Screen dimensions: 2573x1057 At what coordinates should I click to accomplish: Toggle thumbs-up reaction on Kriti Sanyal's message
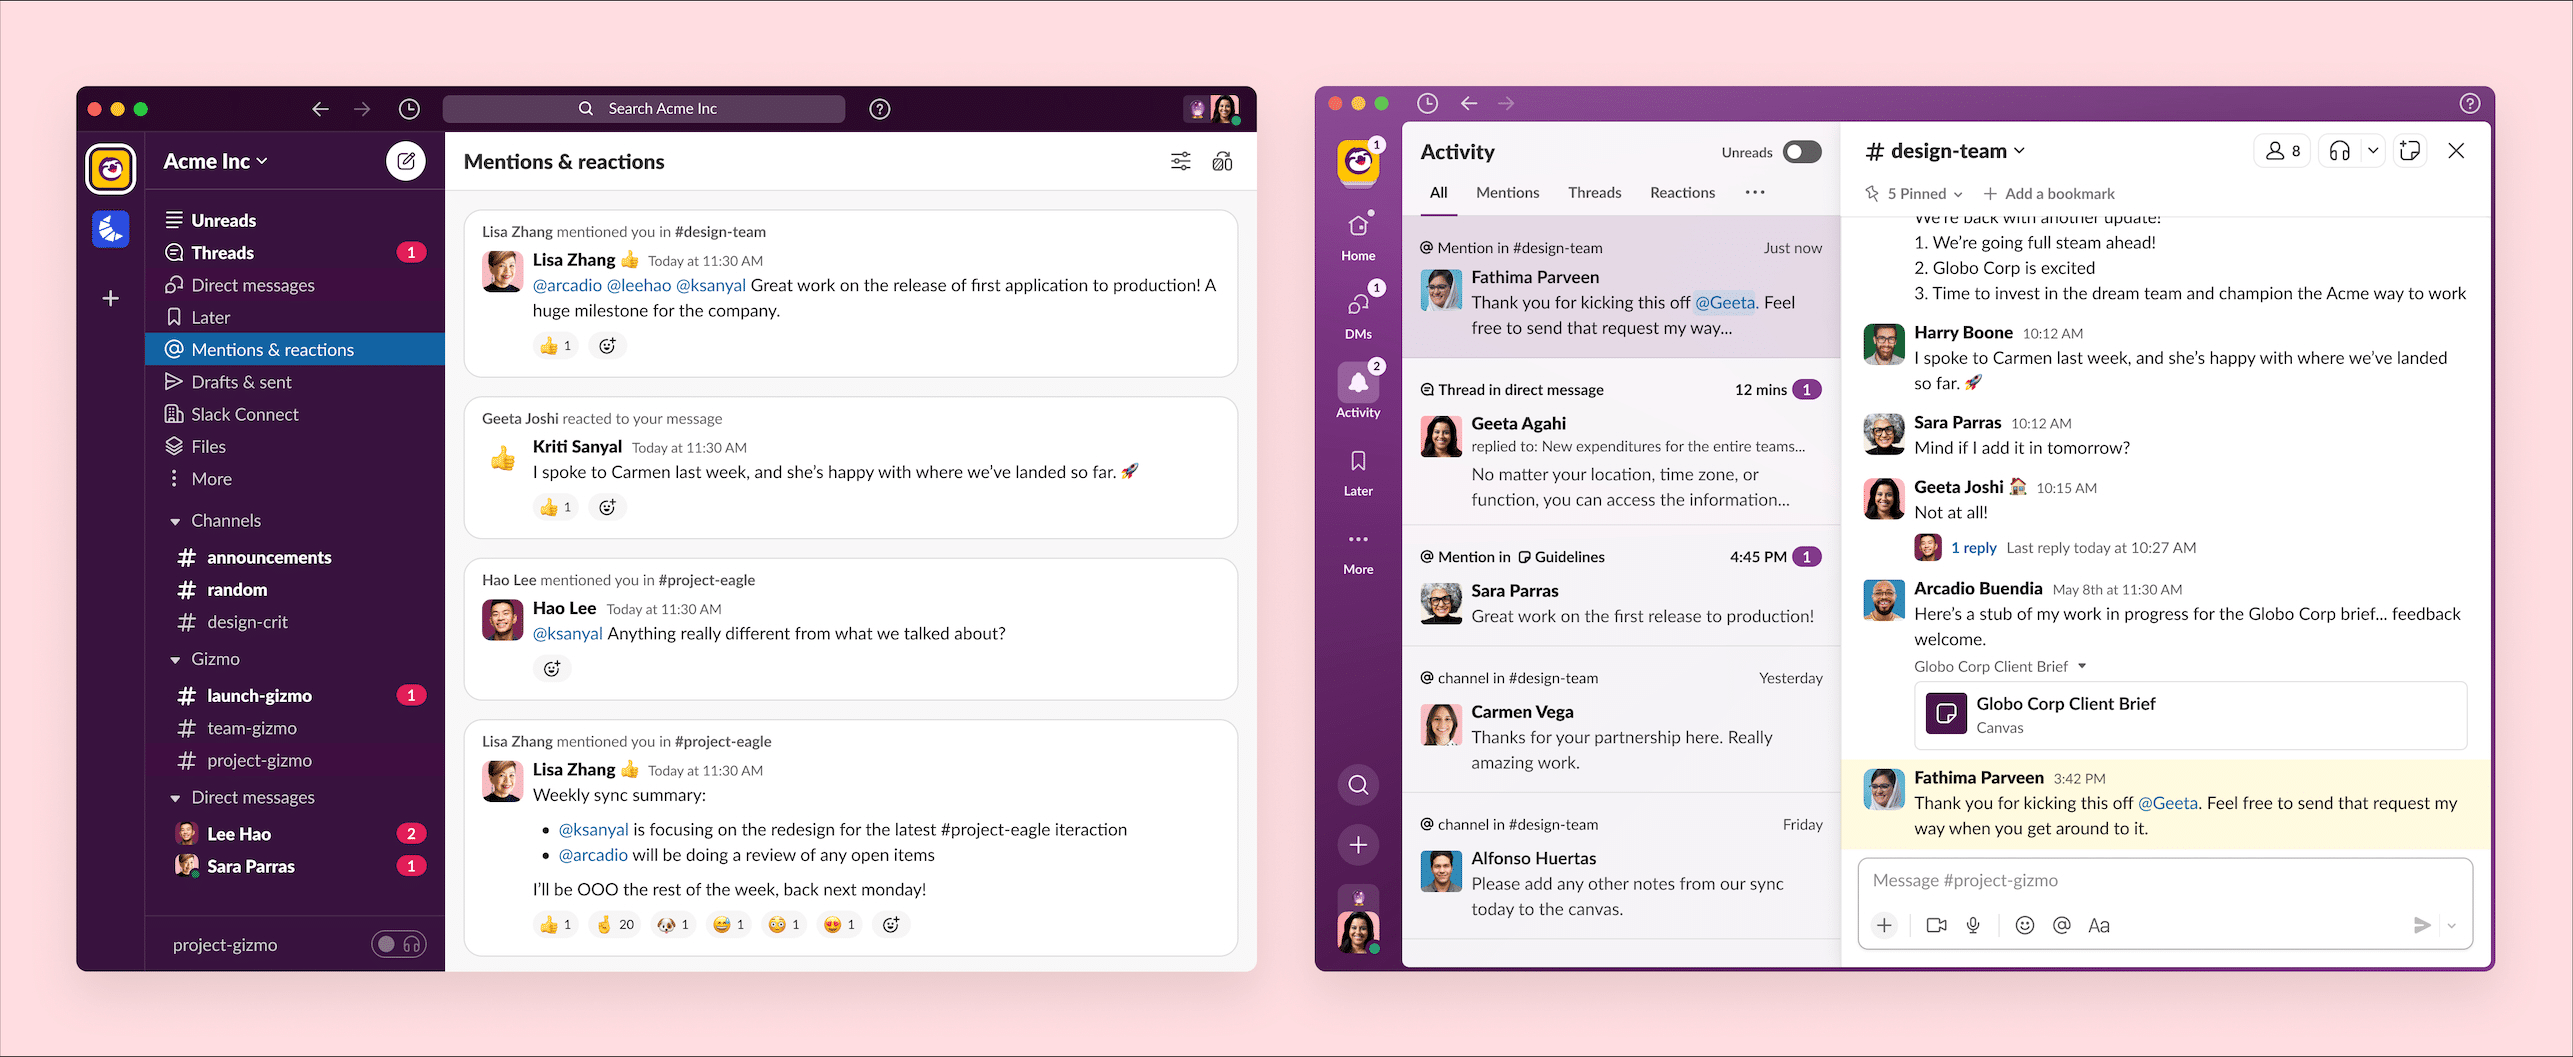(556, 507)
